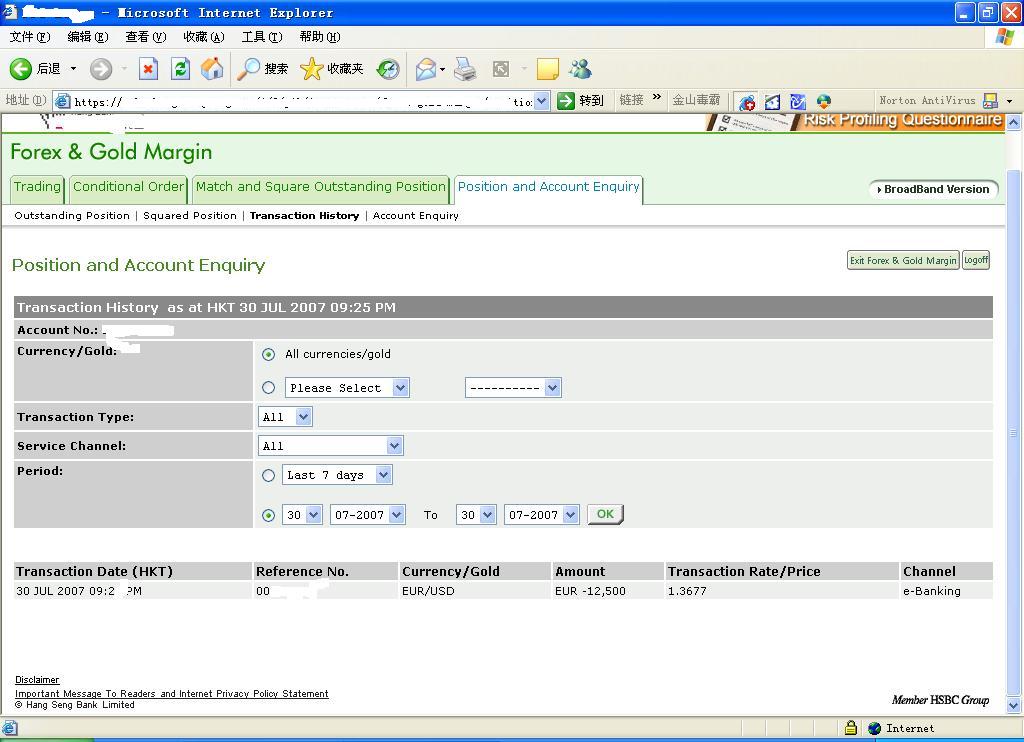1024x742 pixels.
Task: Open the start month 07-2007 dropdown
Action: point(368,515)
